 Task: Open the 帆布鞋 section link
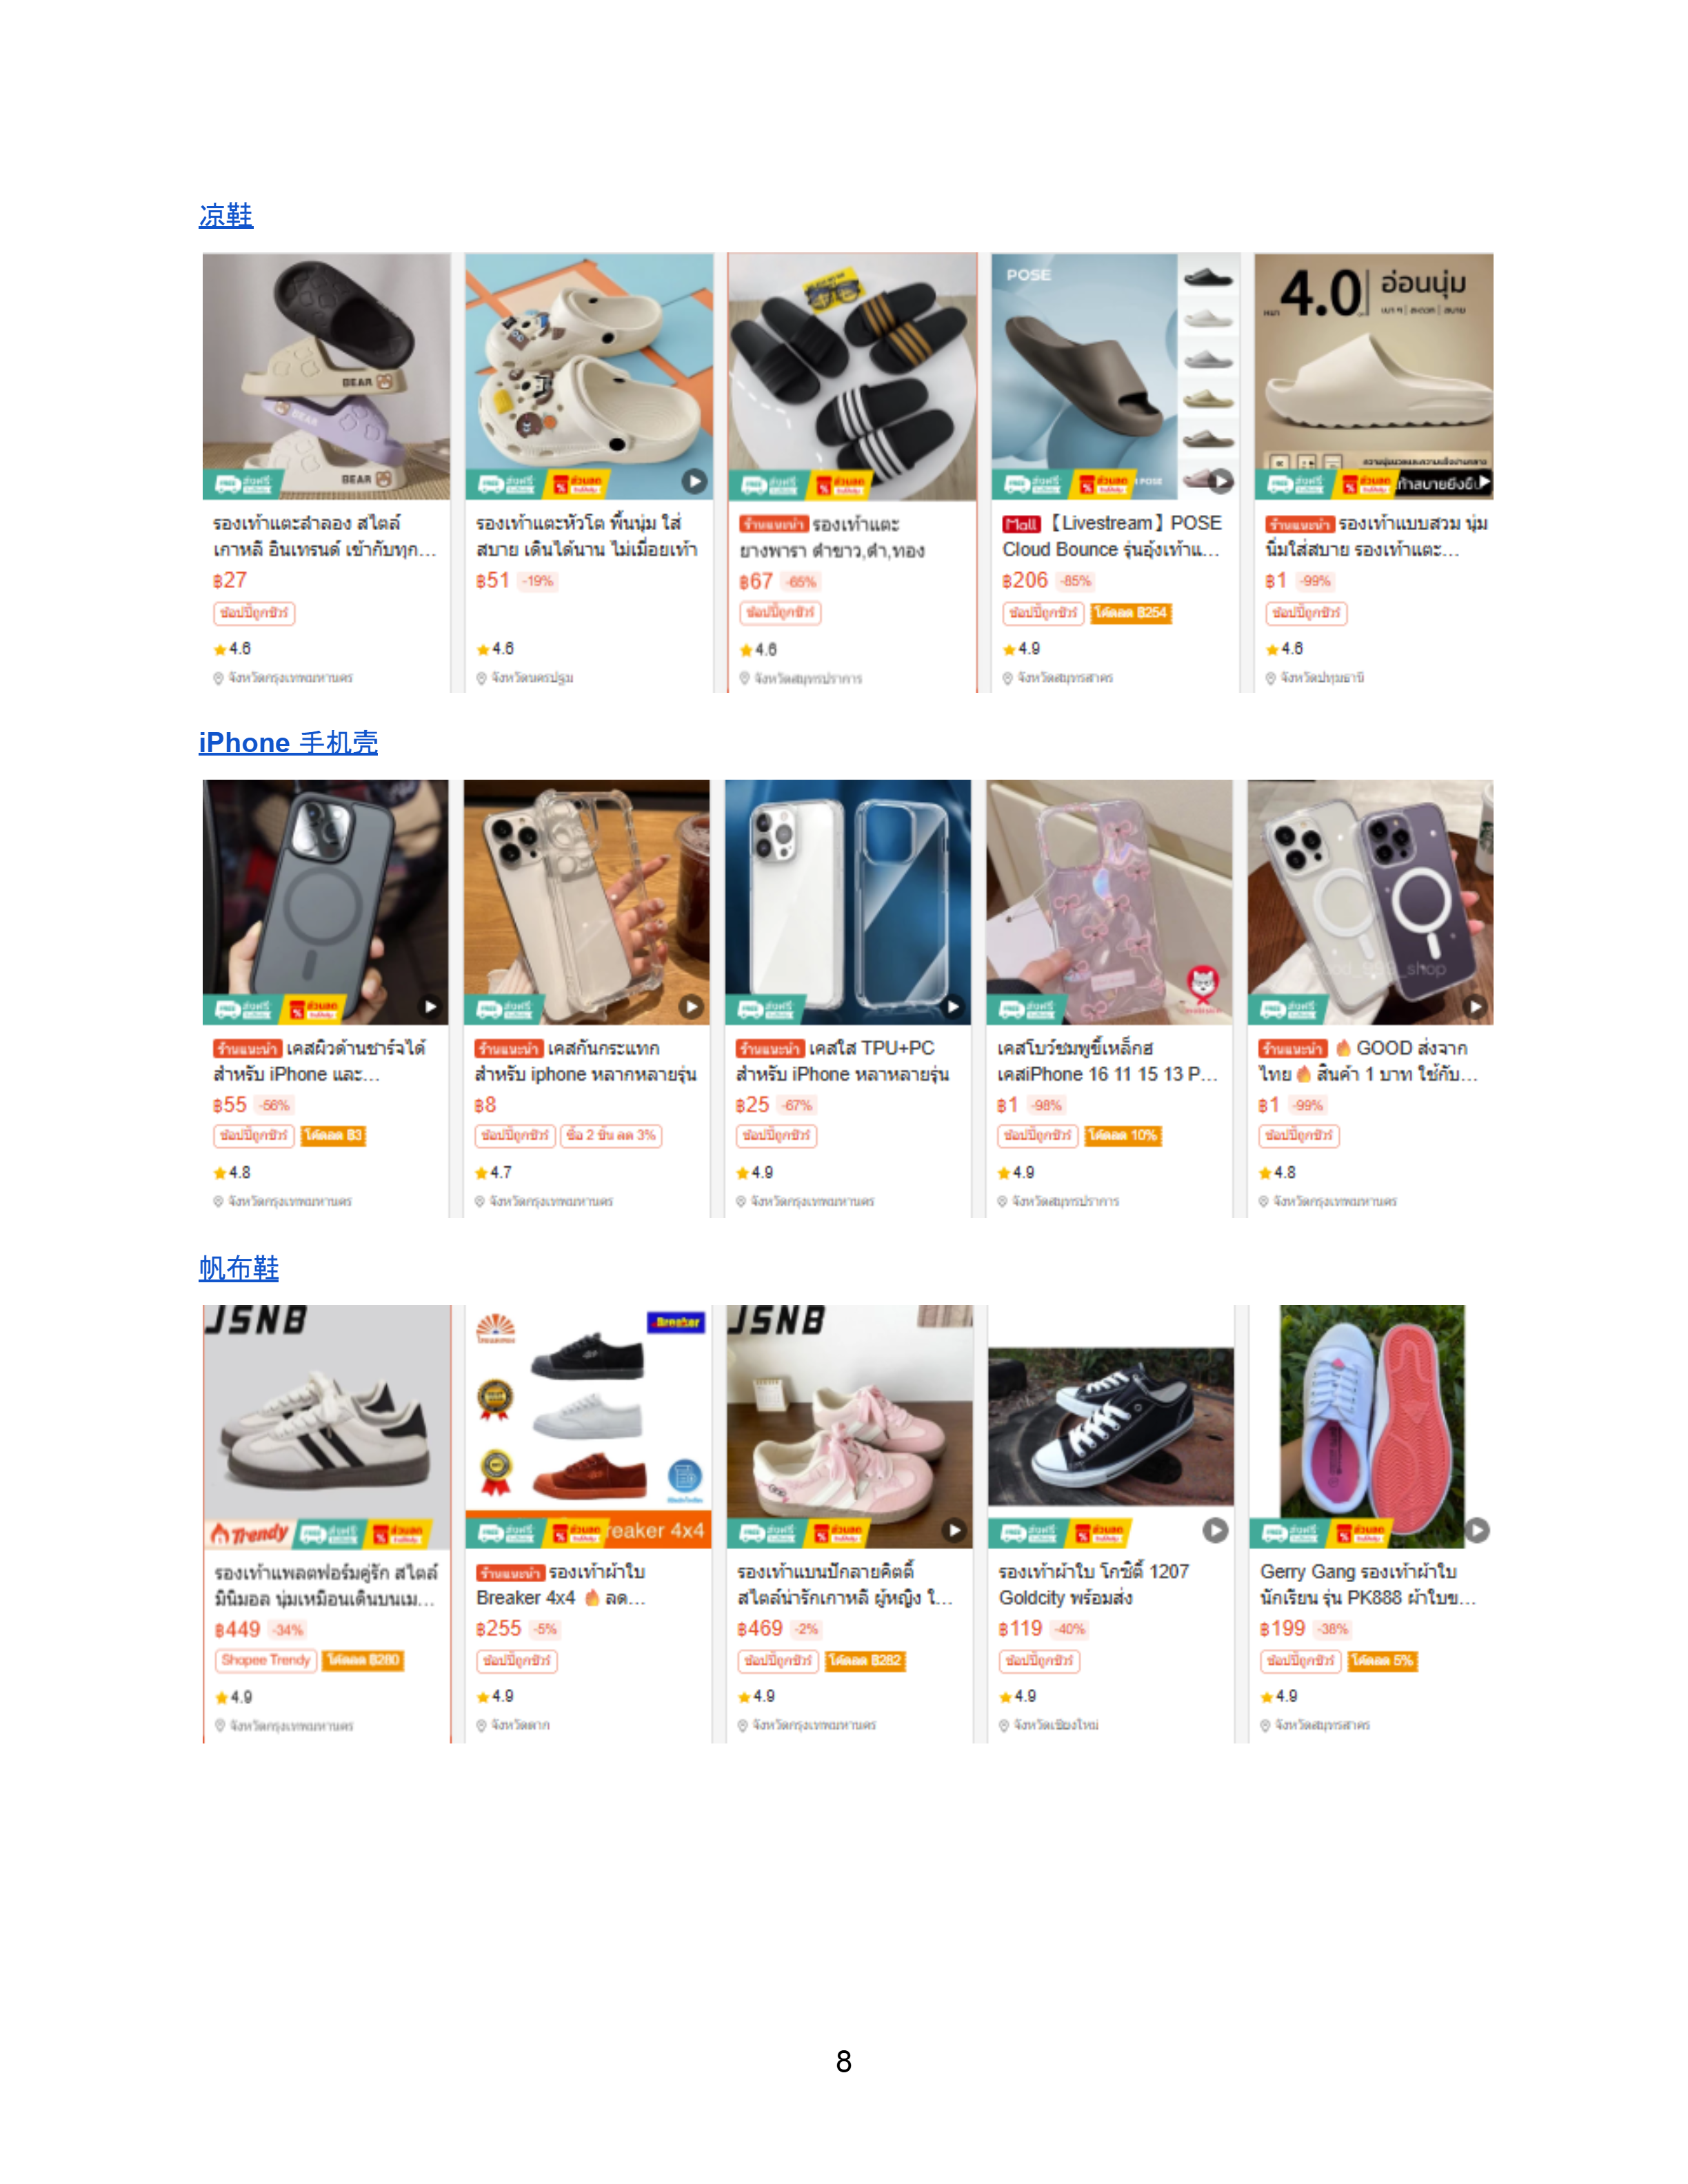pos(238,1268)
